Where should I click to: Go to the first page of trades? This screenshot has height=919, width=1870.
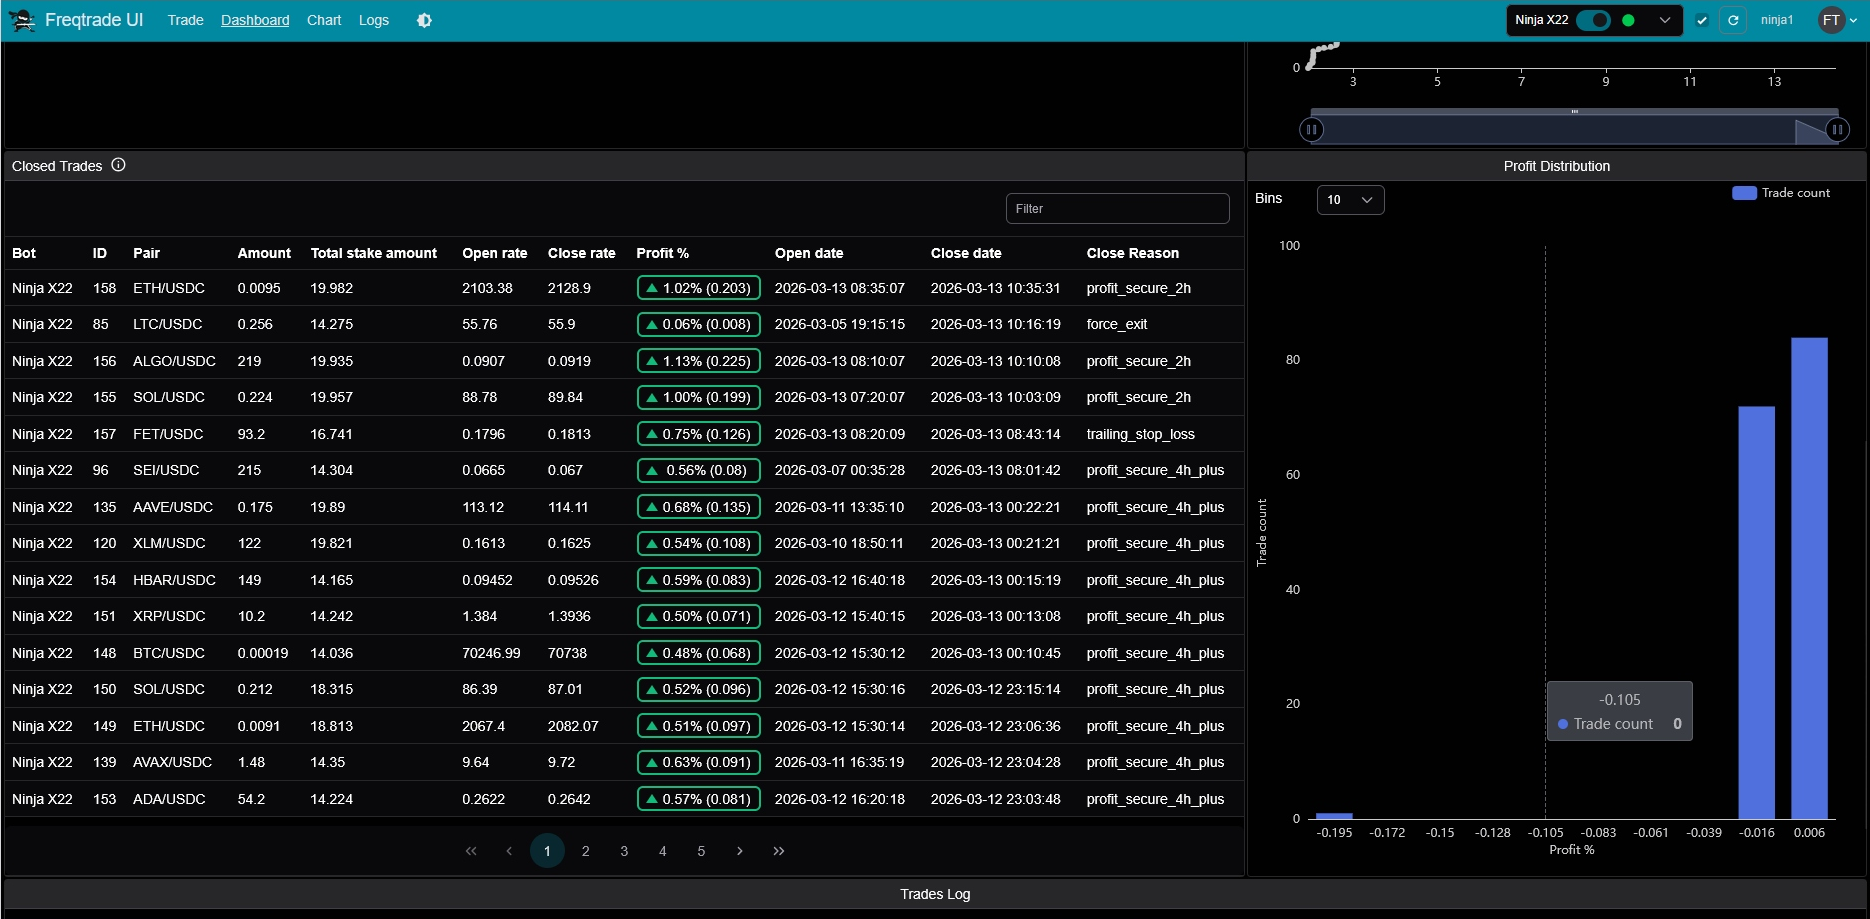[x=471, y=851]
